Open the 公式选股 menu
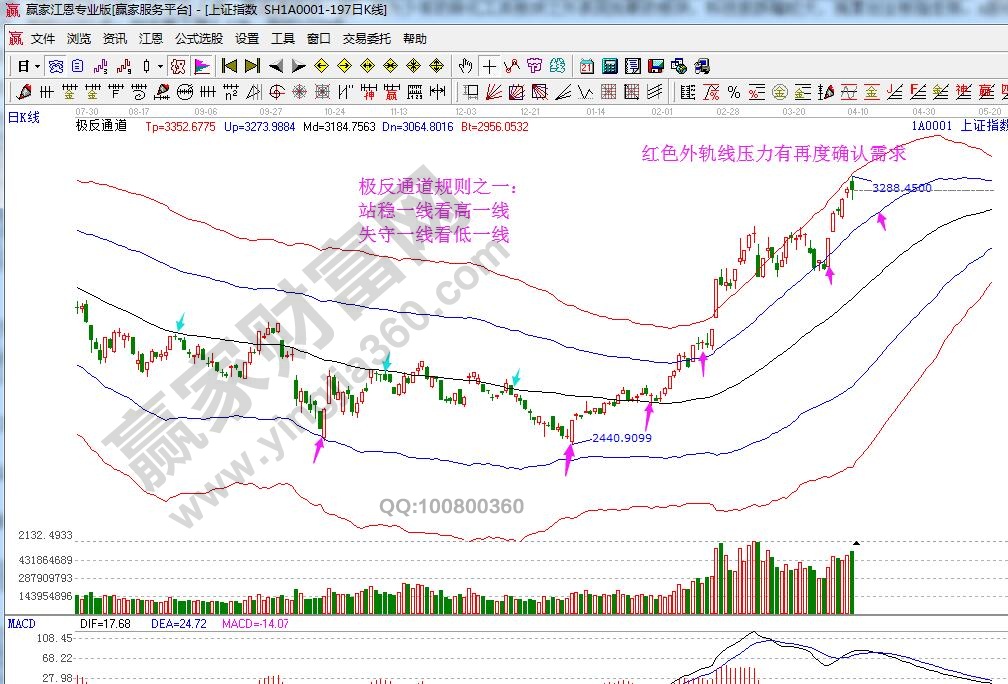 point(199,39)
